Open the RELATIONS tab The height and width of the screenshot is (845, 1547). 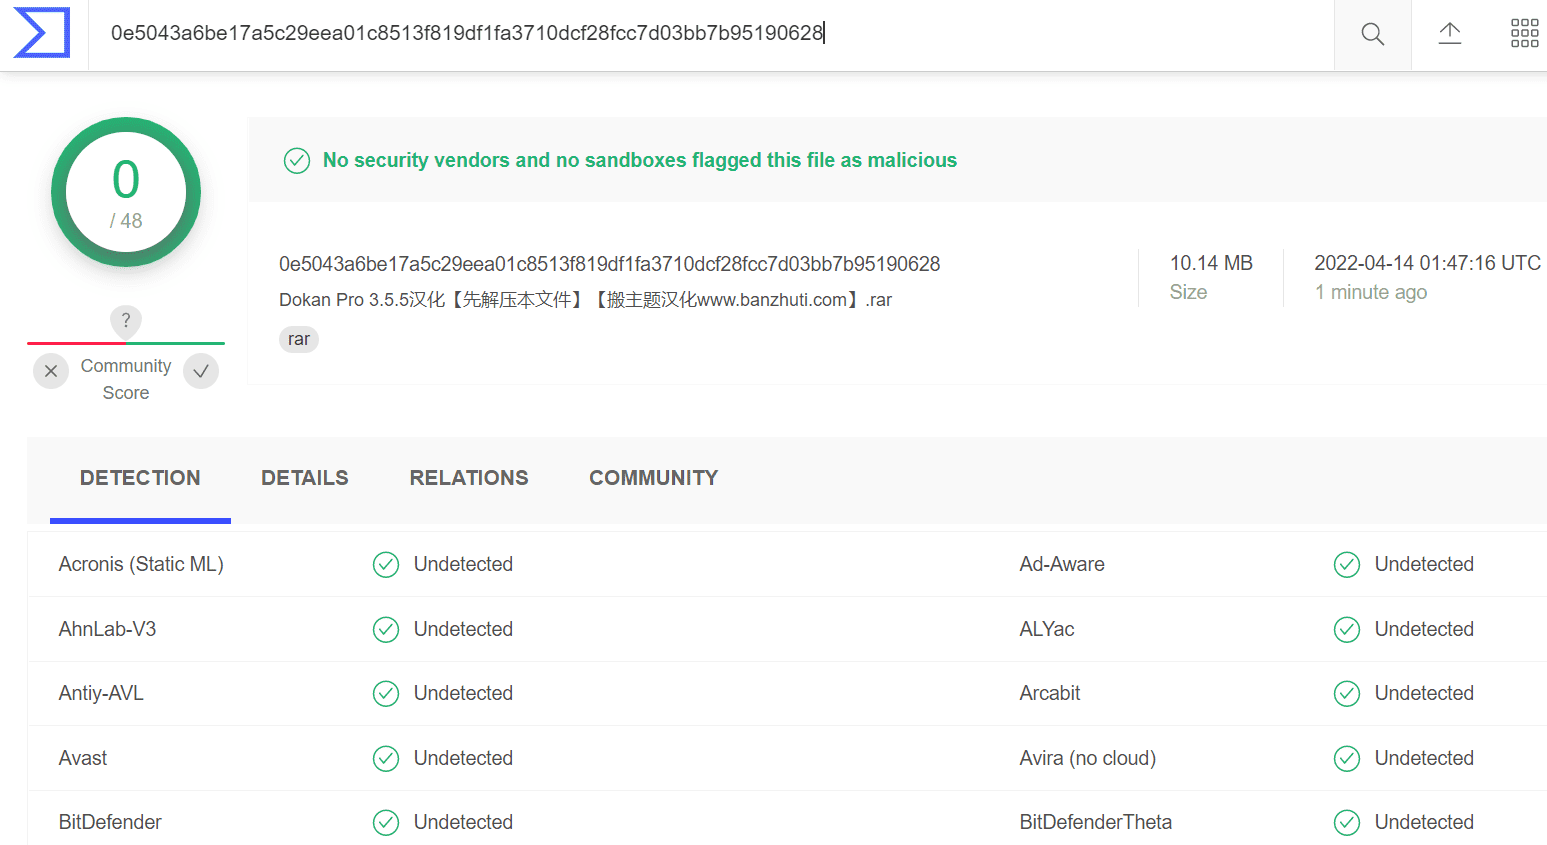point(469,478)
